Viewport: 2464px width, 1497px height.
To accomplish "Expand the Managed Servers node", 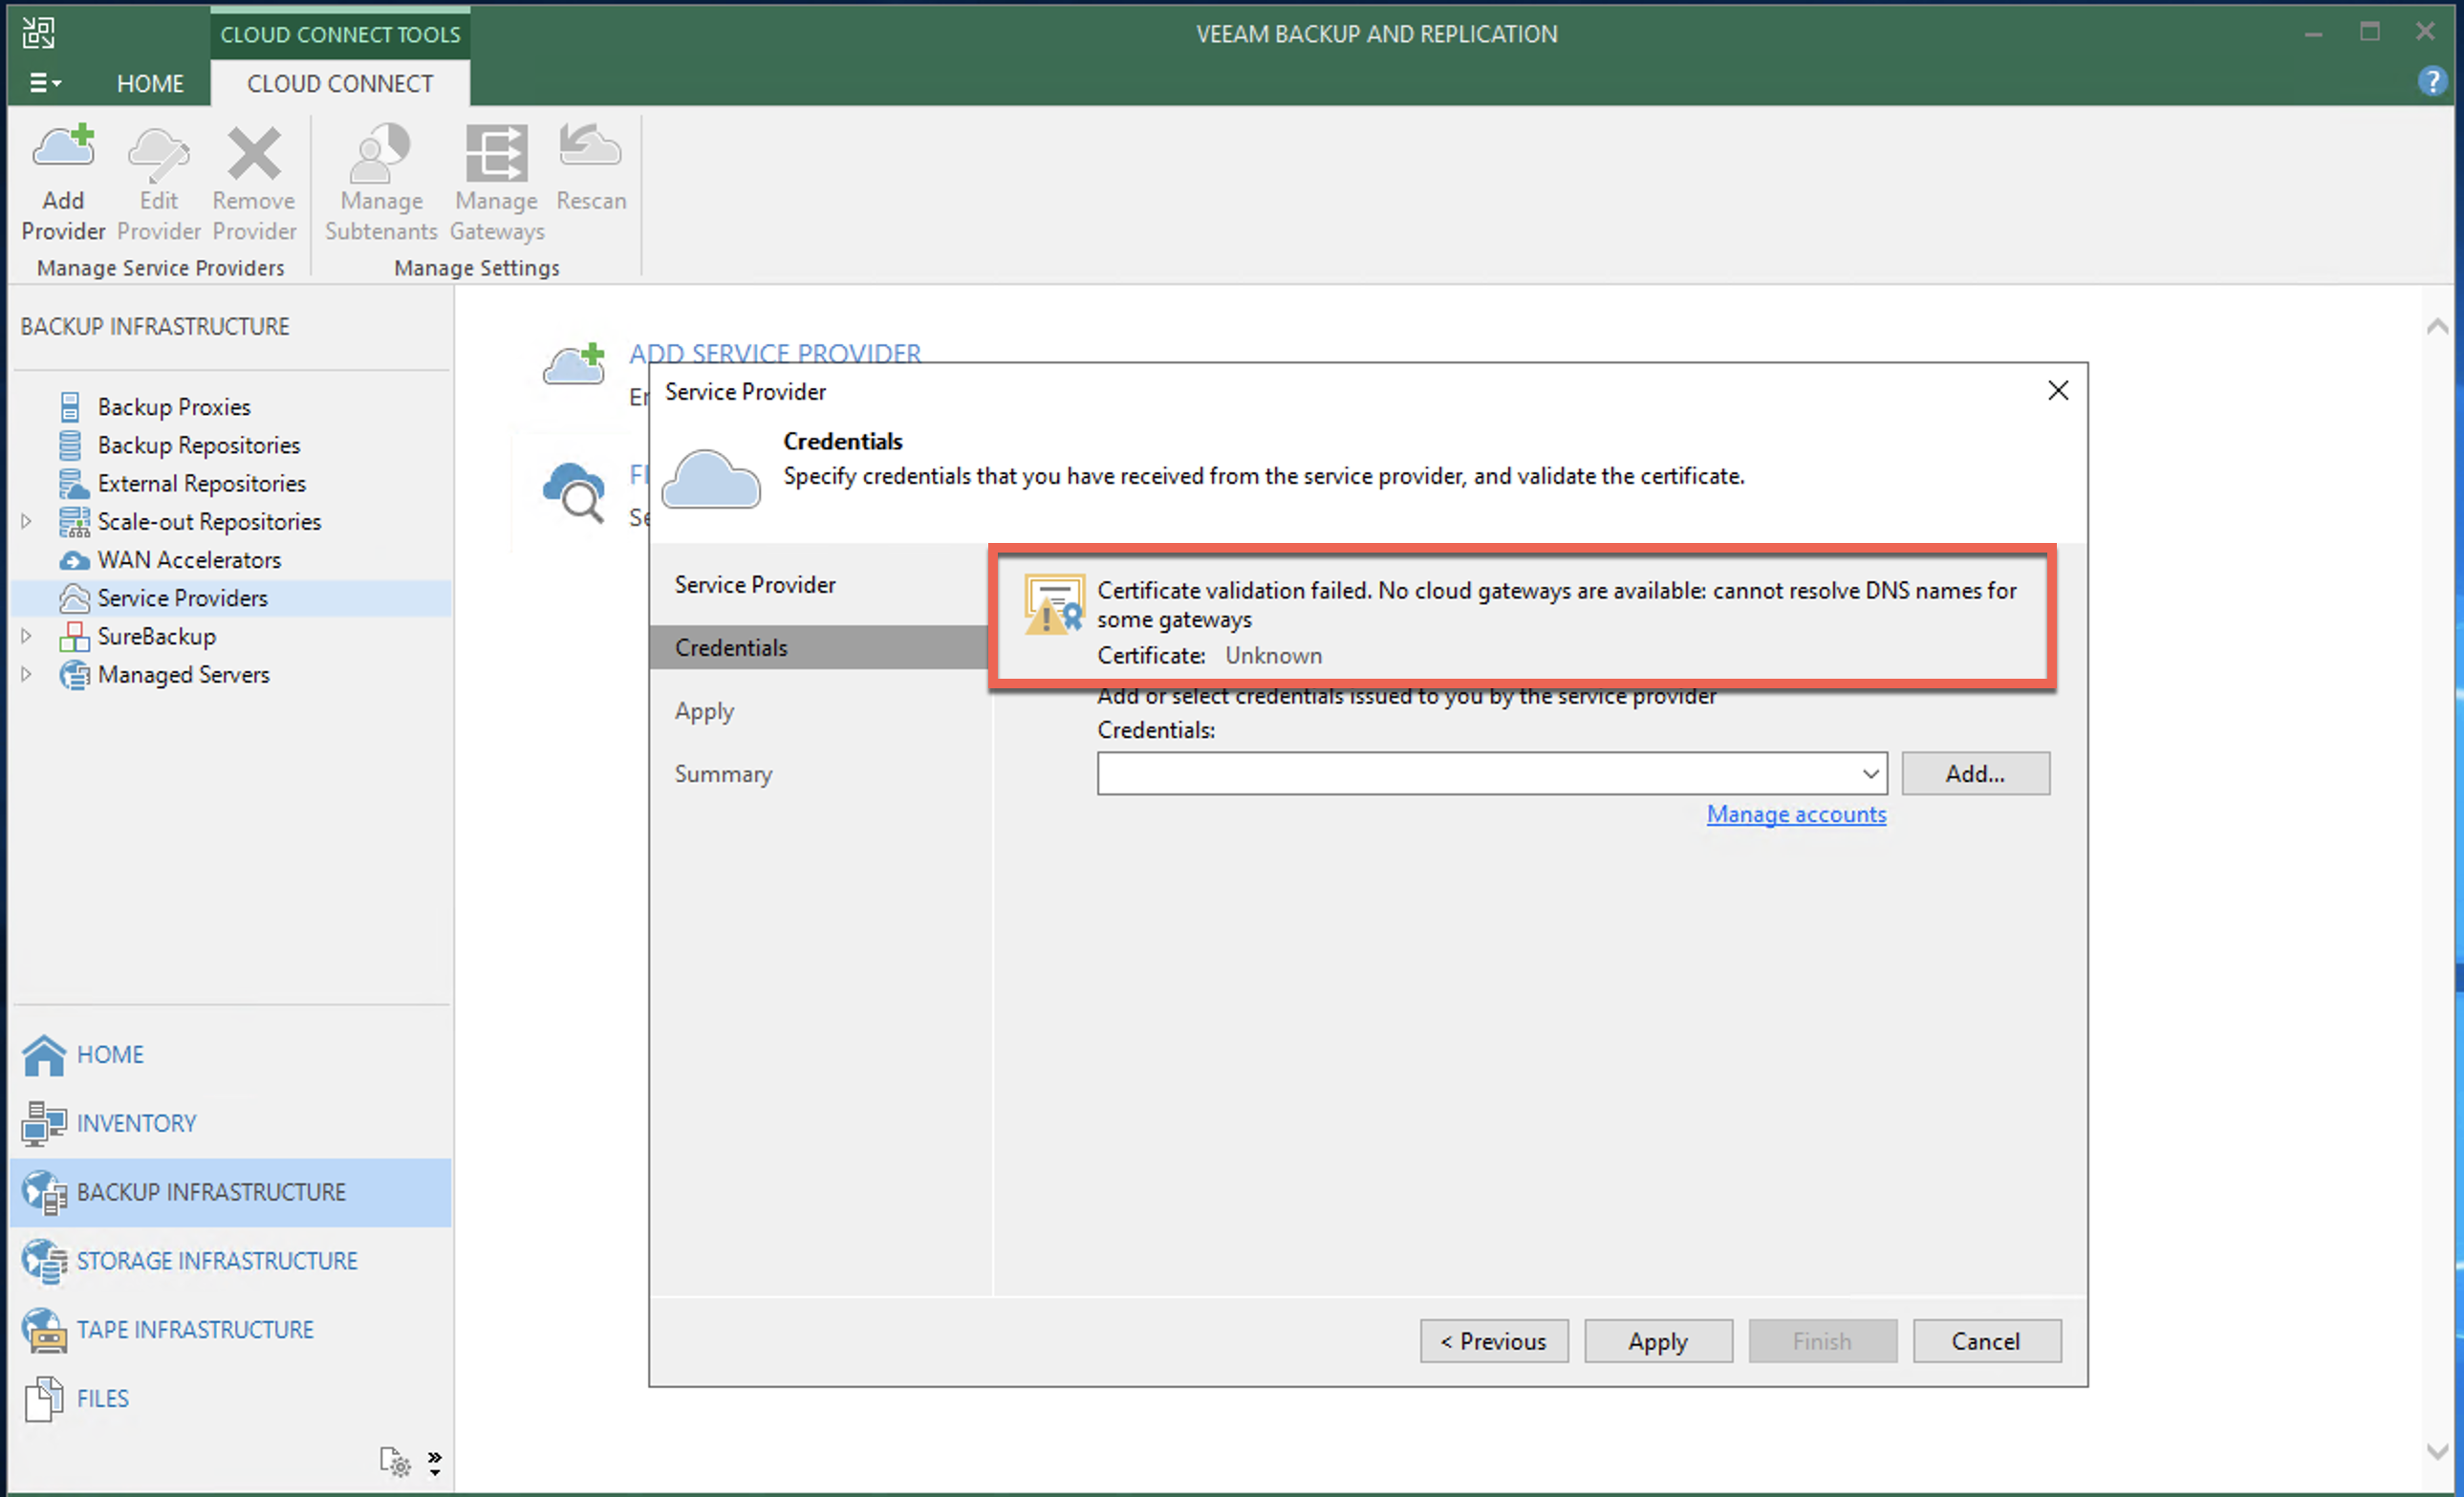I will [27, 675].
